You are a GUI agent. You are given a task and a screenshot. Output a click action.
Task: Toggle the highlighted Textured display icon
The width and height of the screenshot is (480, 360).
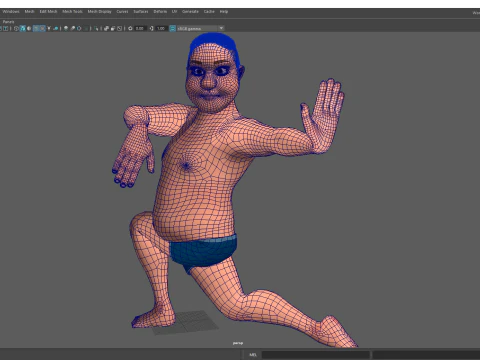(x=42, y=29)
